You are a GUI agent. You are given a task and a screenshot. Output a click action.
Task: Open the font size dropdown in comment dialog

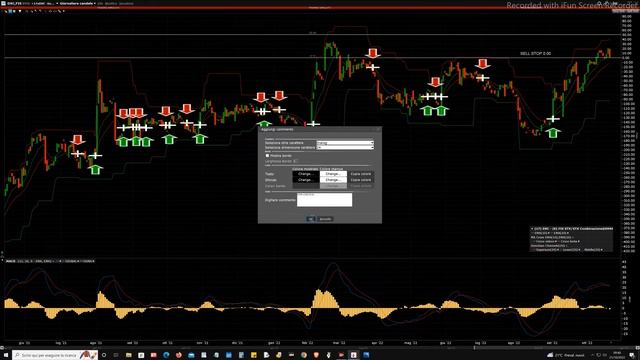pos(345,147)
